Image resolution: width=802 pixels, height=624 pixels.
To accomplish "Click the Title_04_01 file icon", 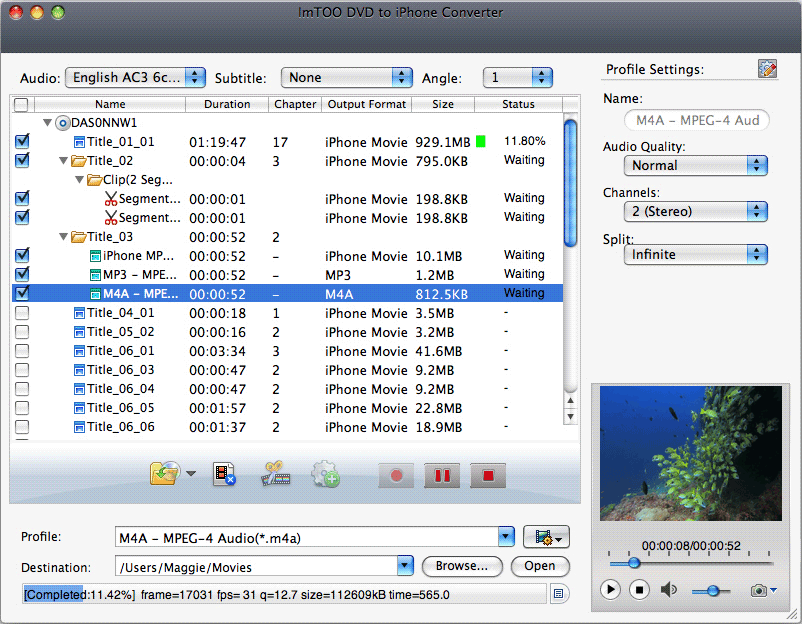I will (79, 313).
